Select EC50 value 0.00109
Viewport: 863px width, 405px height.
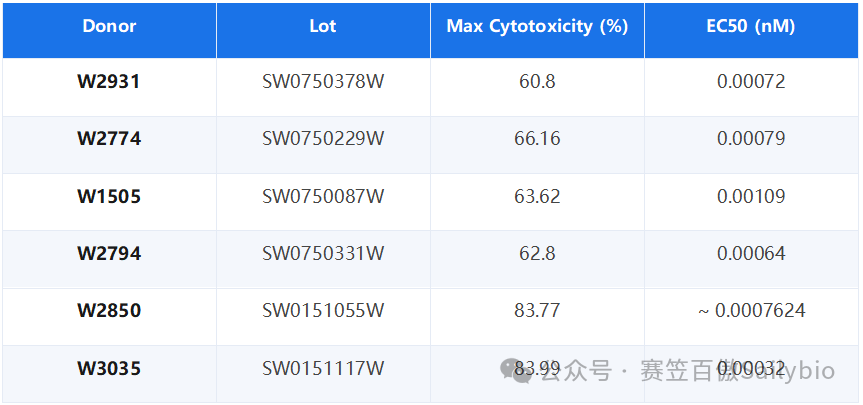751,196
